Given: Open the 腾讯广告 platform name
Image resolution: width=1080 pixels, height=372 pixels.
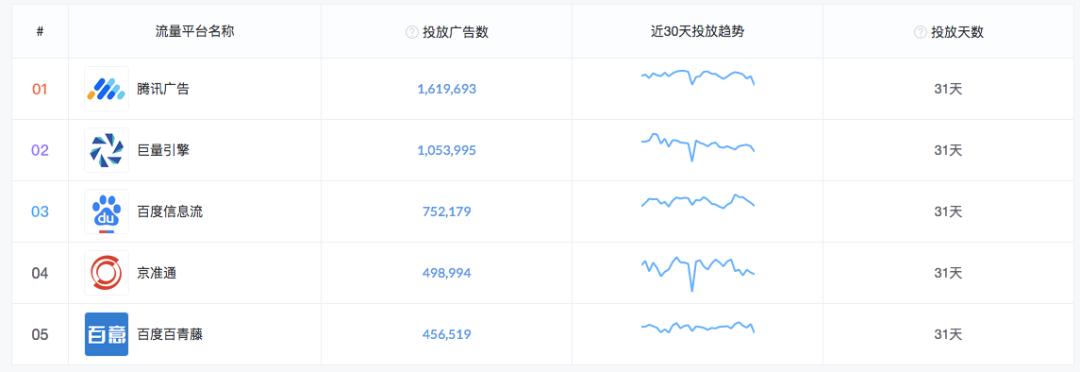Looking at the screenshot, I should coord(163,89).
